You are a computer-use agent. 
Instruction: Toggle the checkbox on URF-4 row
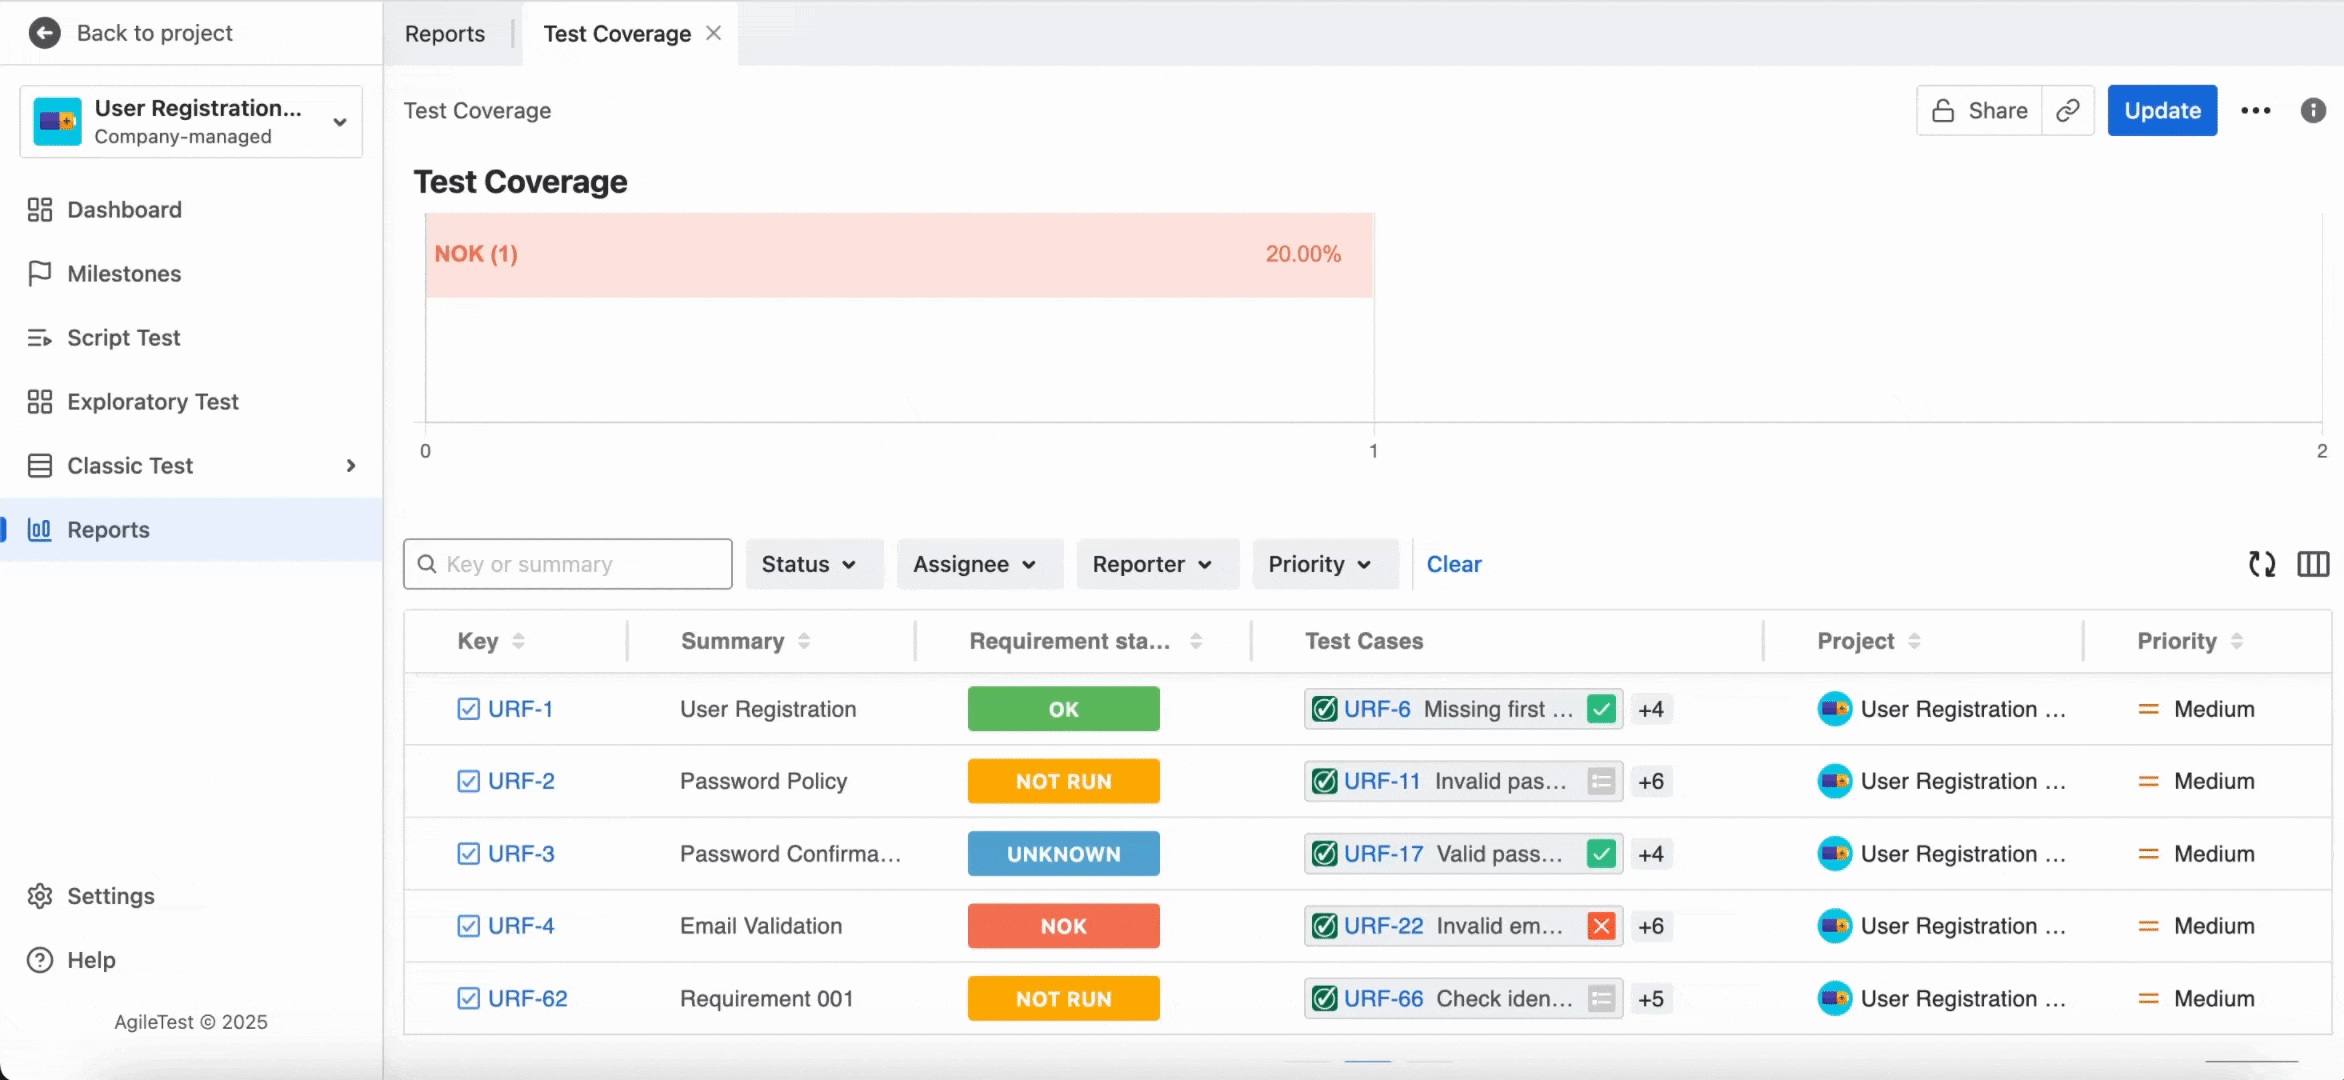click(468, 925)
